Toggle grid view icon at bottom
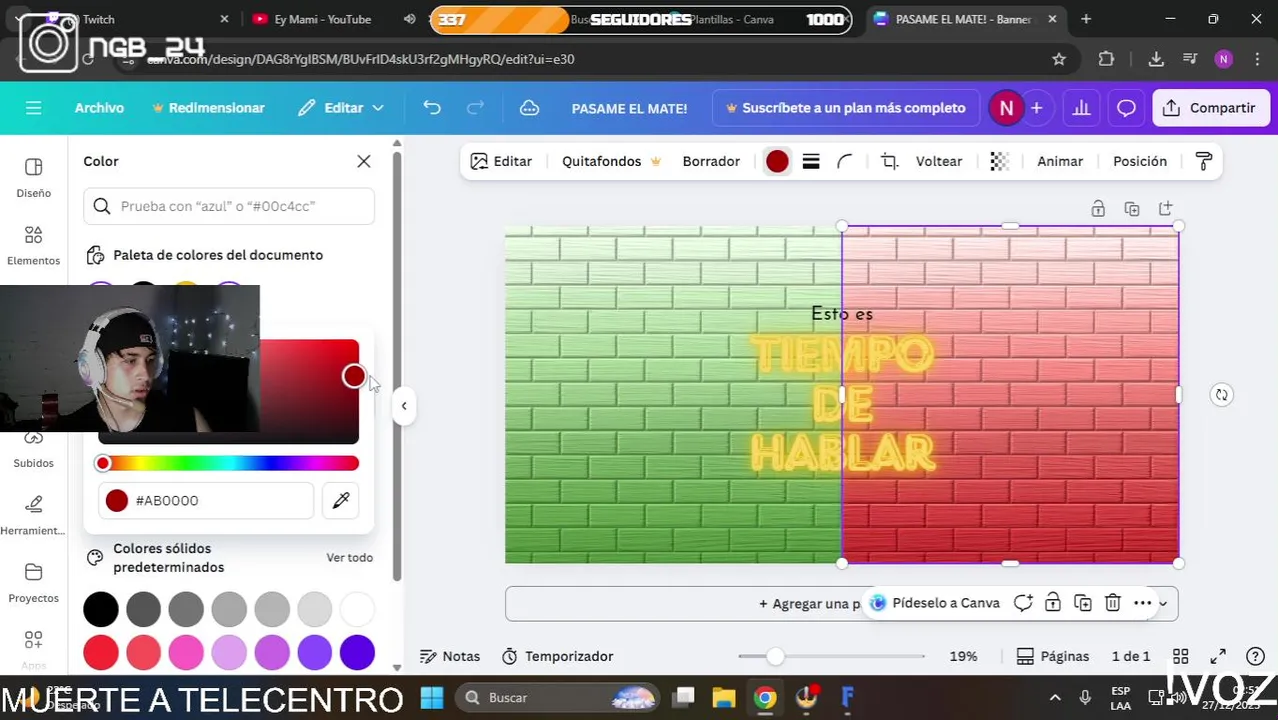This screenshot has width=1278, height=720. click(x=1181, y=656)
